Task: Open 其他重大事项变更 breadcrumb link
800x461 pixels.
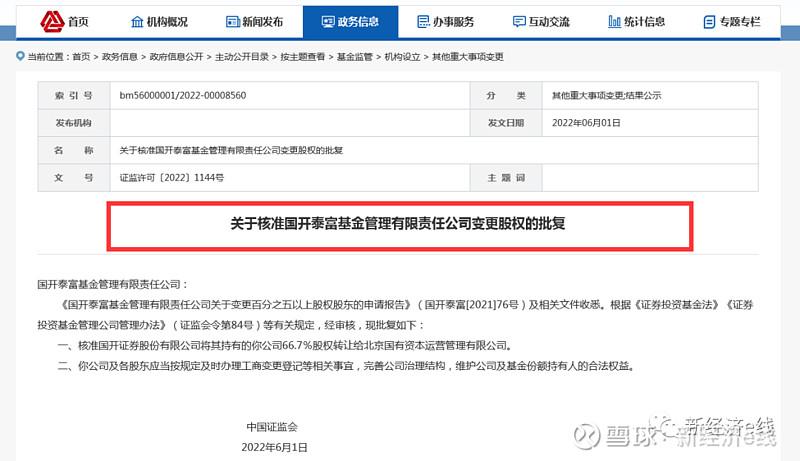Action: (x=468, y=57)
